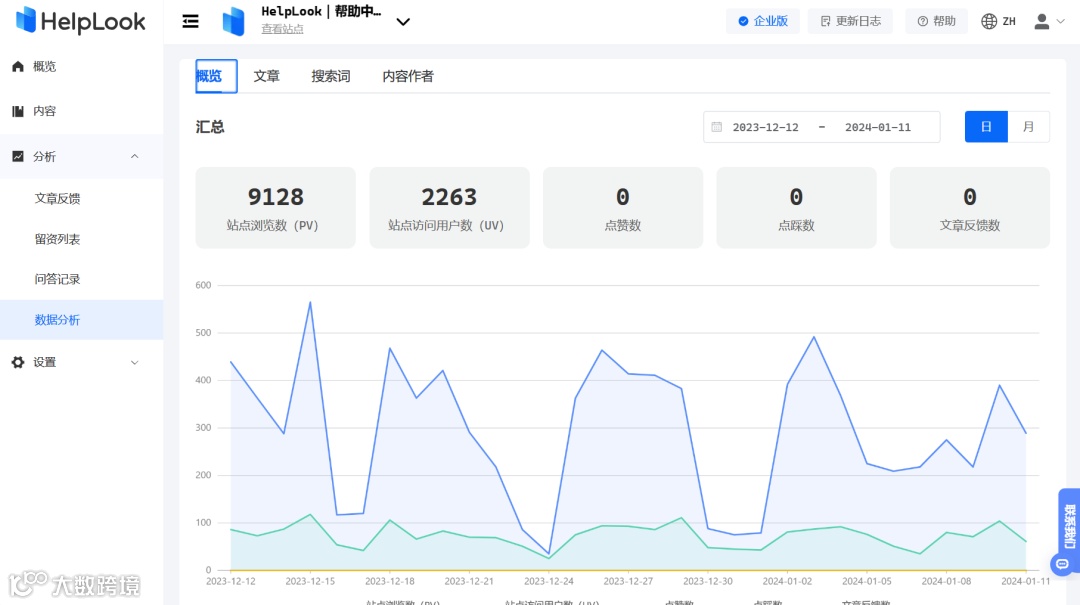The width and height of the screenshot is (1080, 605).
Task: Click the user avatar icon
Action: point(1042,21)
